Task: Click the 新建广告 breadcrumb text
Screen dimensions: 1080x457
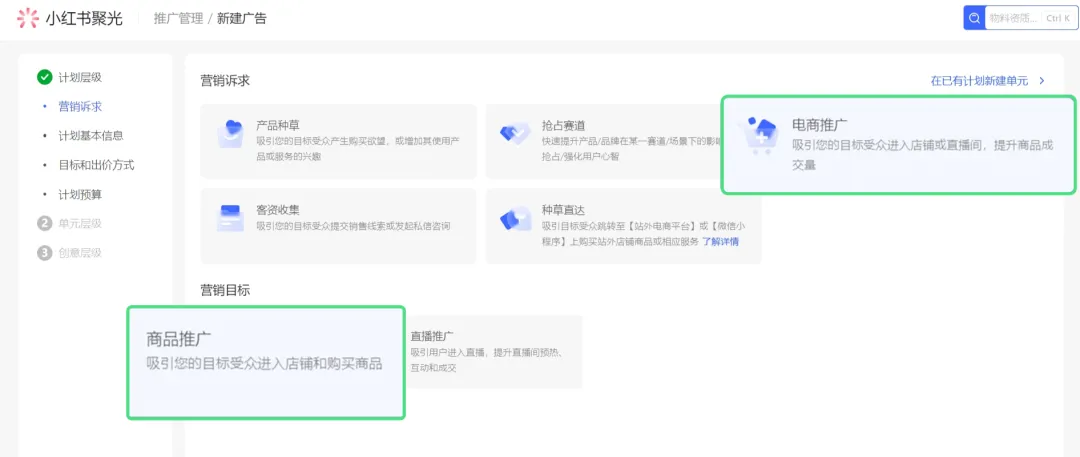Action: point(242,19)
